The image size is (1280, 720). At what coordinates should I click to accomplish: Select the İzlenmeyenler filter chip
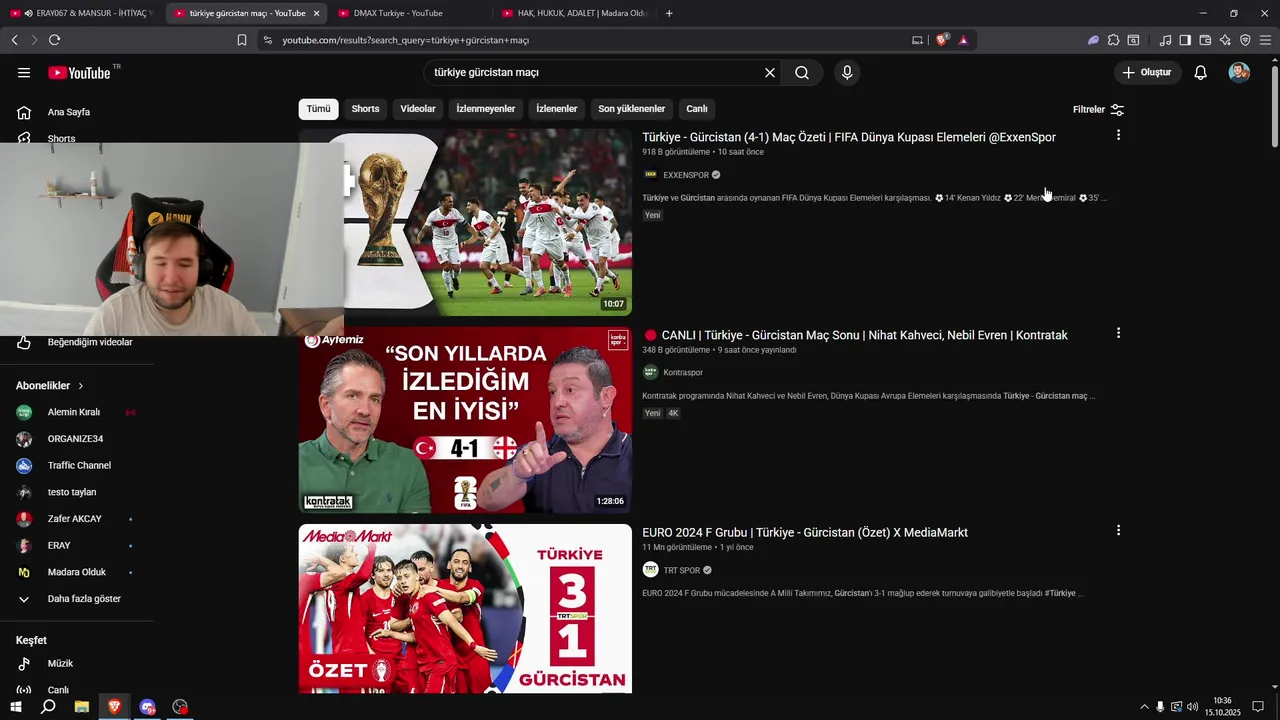486,109
